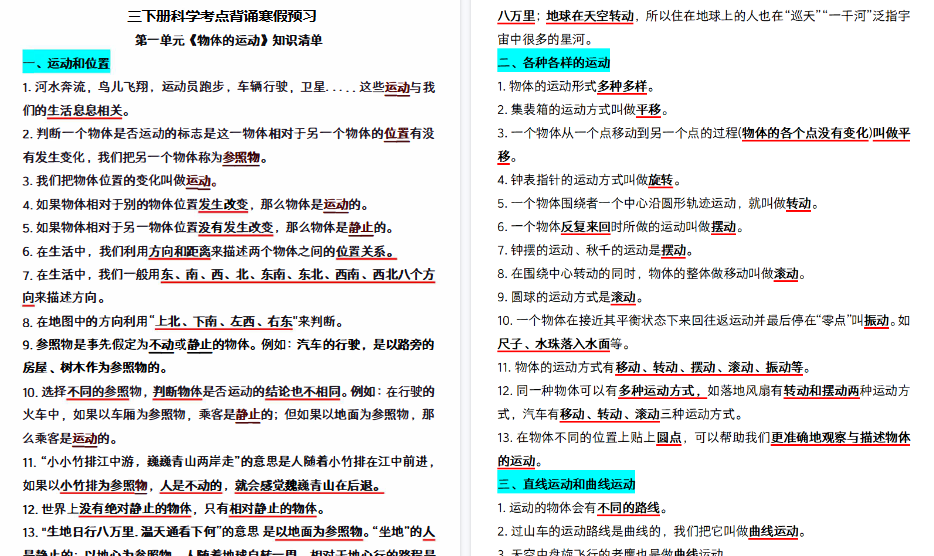Click the underlined word 振动 in item 10
Viewport: 934px width, 556px height.
876,321
